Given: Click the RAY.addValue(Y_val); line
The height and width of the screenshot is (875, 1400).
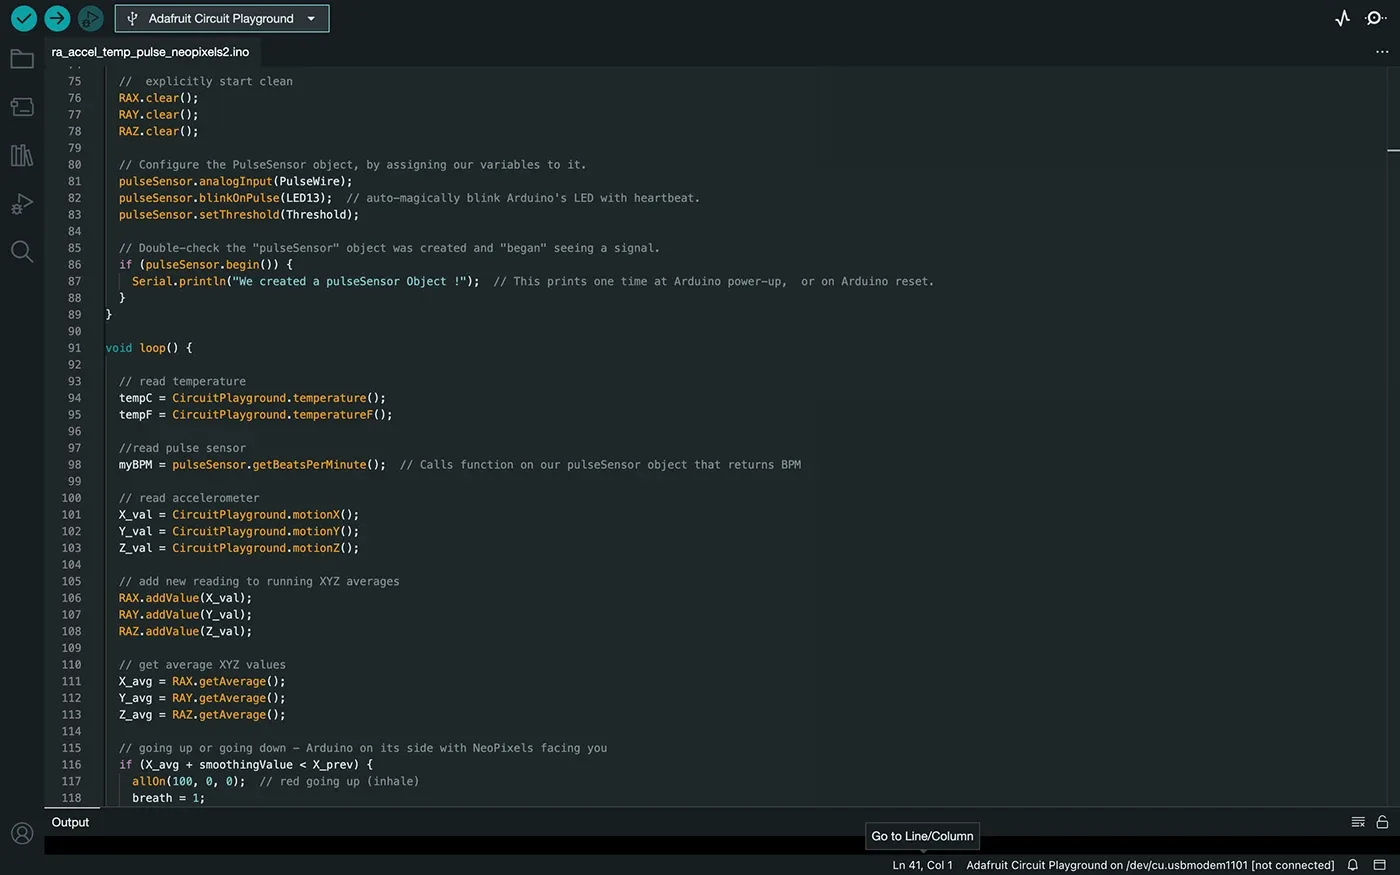Looking at the screenshot, I should tap(185, 615).
